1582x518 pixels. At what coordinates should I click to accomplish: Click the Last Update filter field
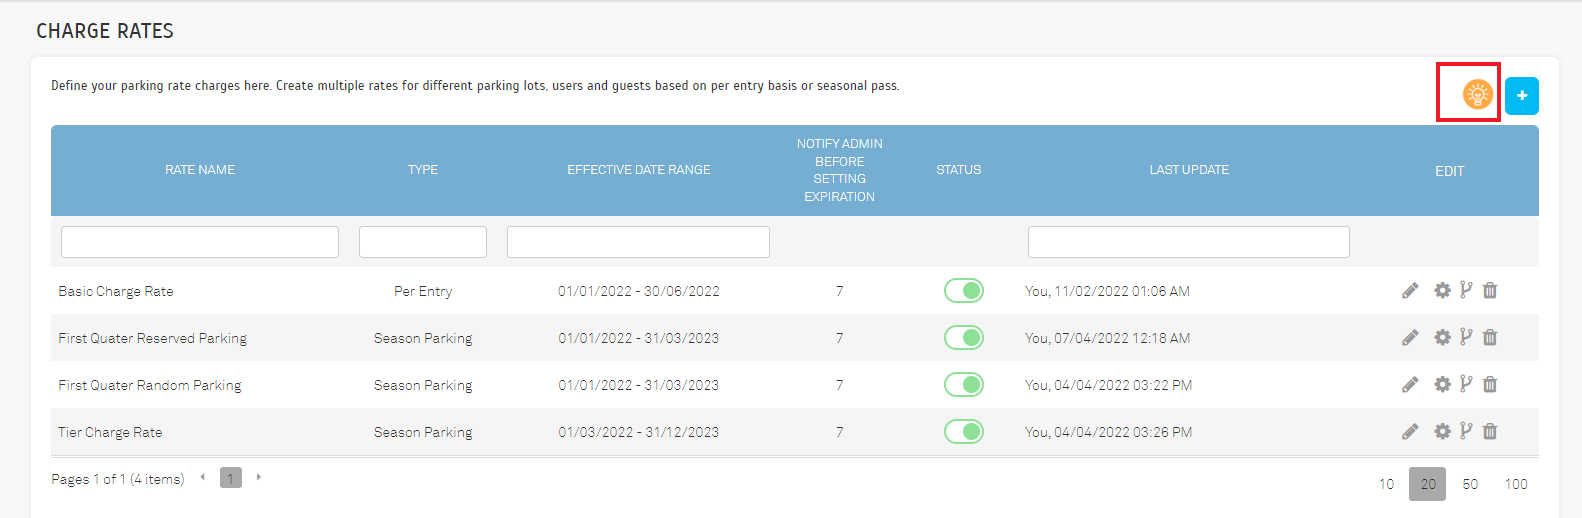coord(1188,242)
